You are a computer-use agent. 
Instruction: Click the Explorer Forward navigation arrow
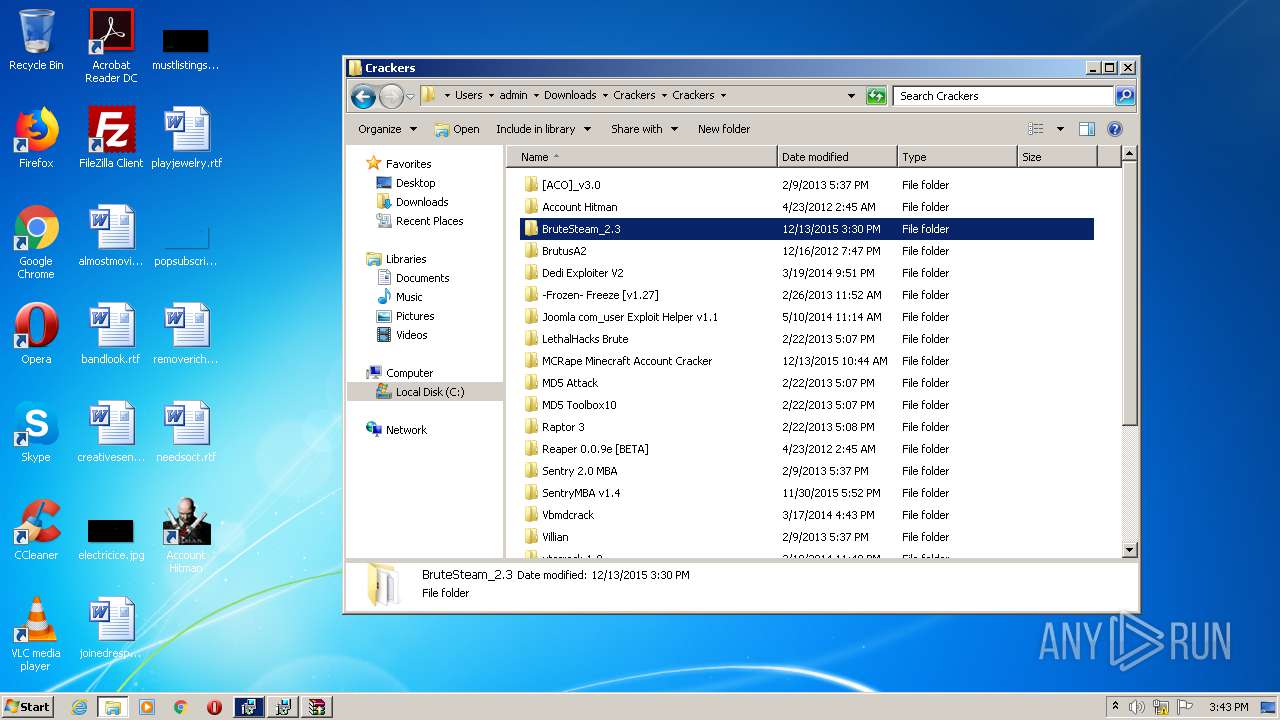click(x=391, y=96)
